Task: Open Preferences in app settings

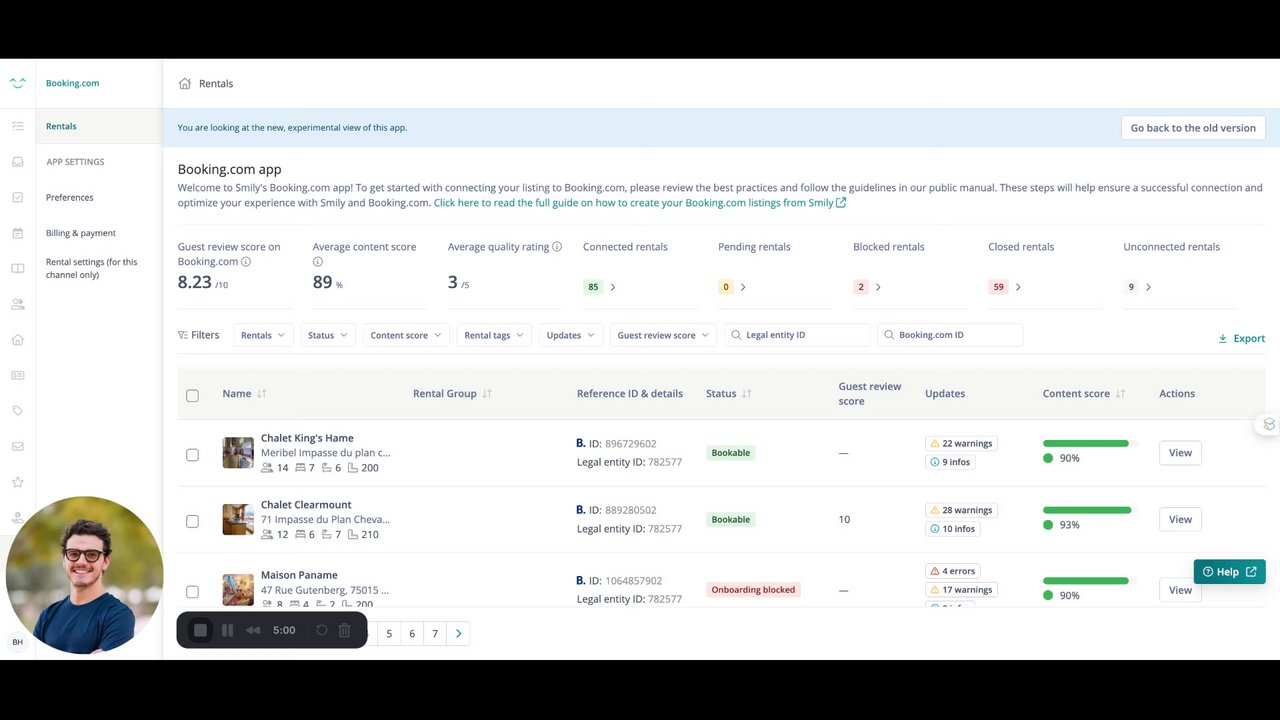Action: coord(70,197)
